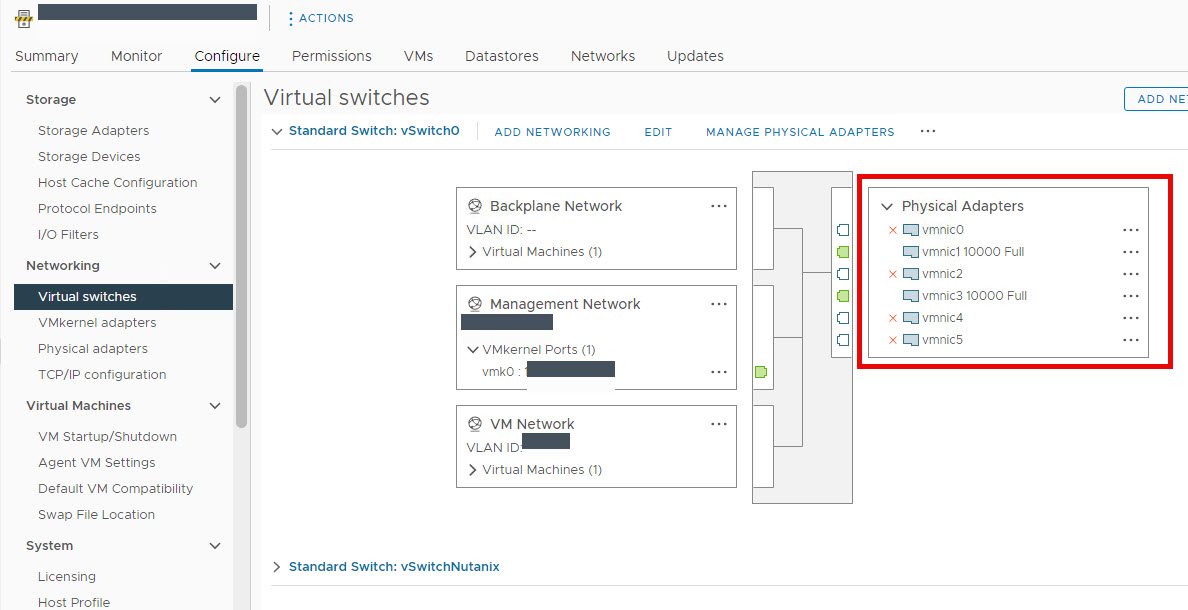This screenshot has height=610, width=1188.
Task: Collapse the Physical Adapters list
Action: click(887, 206)
